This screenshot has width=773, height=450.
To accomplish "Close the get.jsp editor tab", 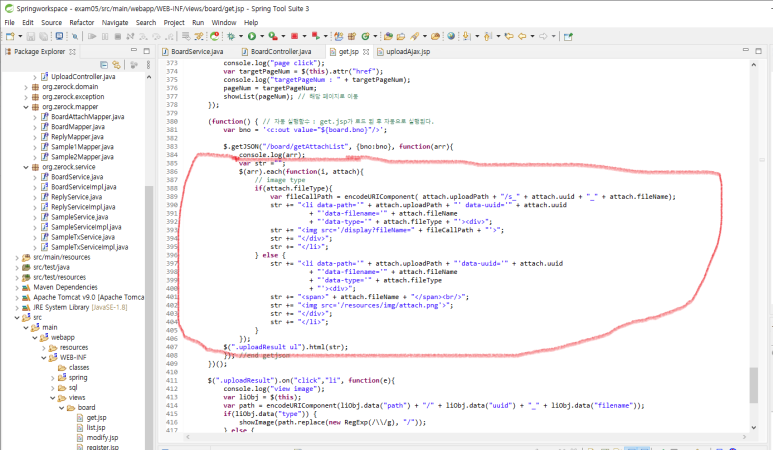I will point(366,51).
